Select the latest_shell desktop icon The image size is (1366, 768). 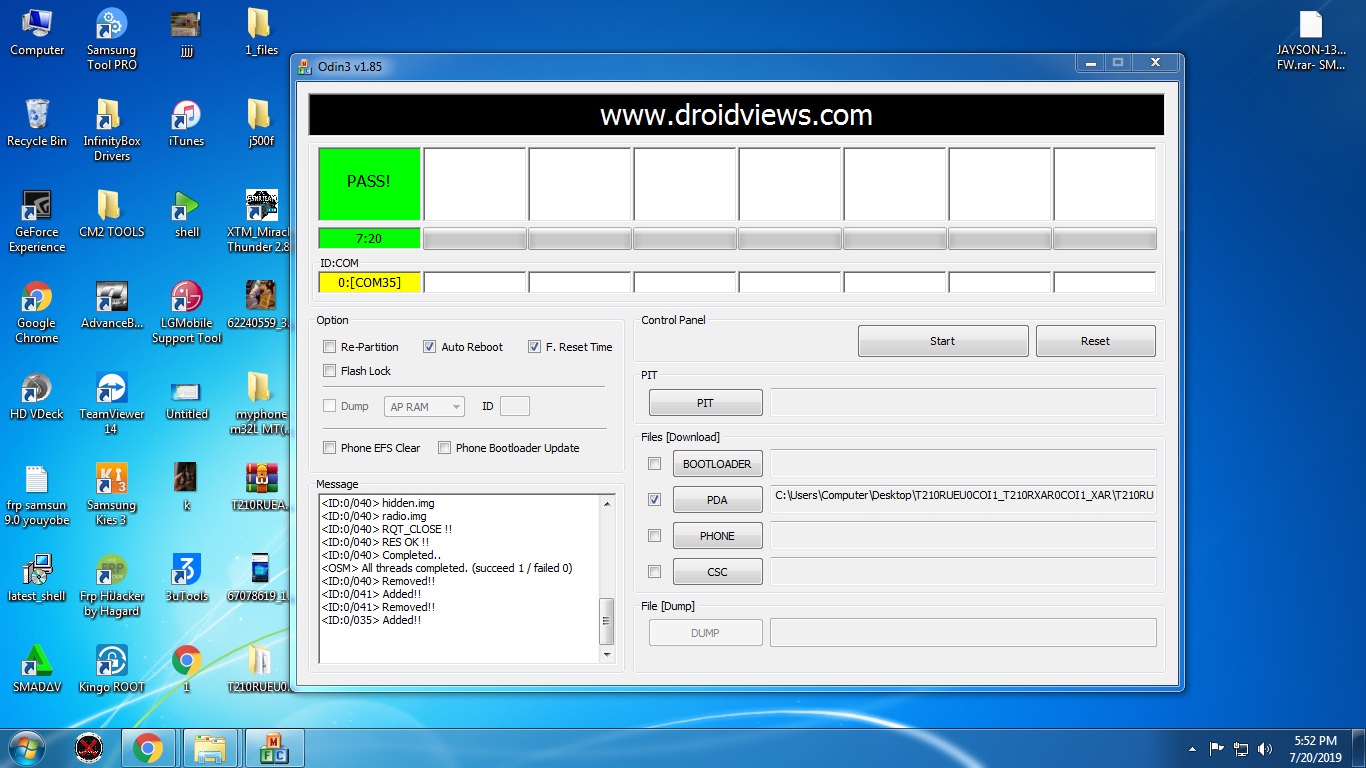(37, 578)
